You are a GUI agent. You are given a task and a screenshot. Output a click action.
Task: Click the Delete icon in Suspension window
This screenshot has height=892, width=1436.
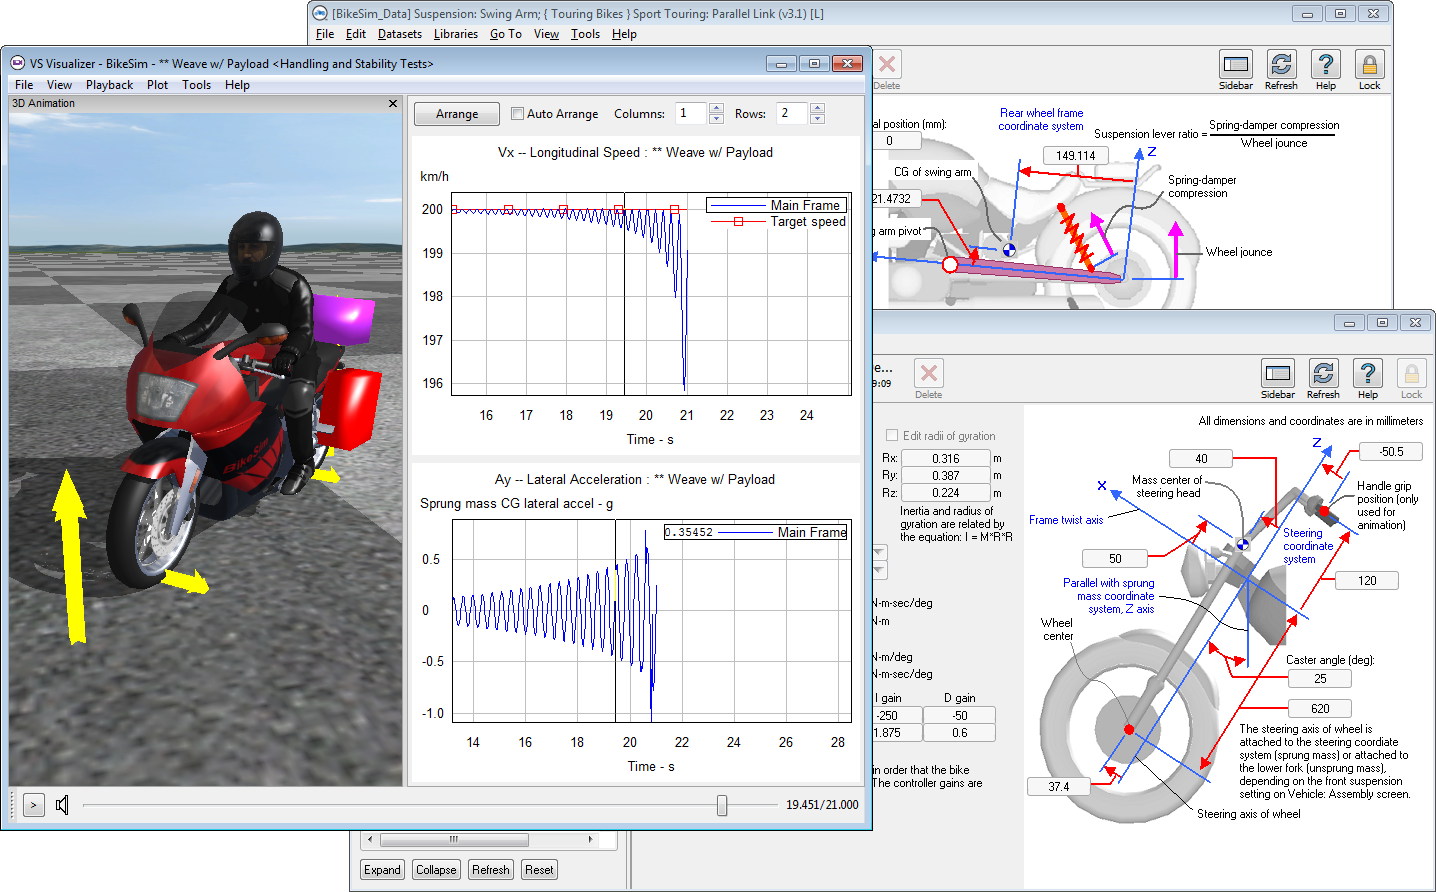point(887,66)
